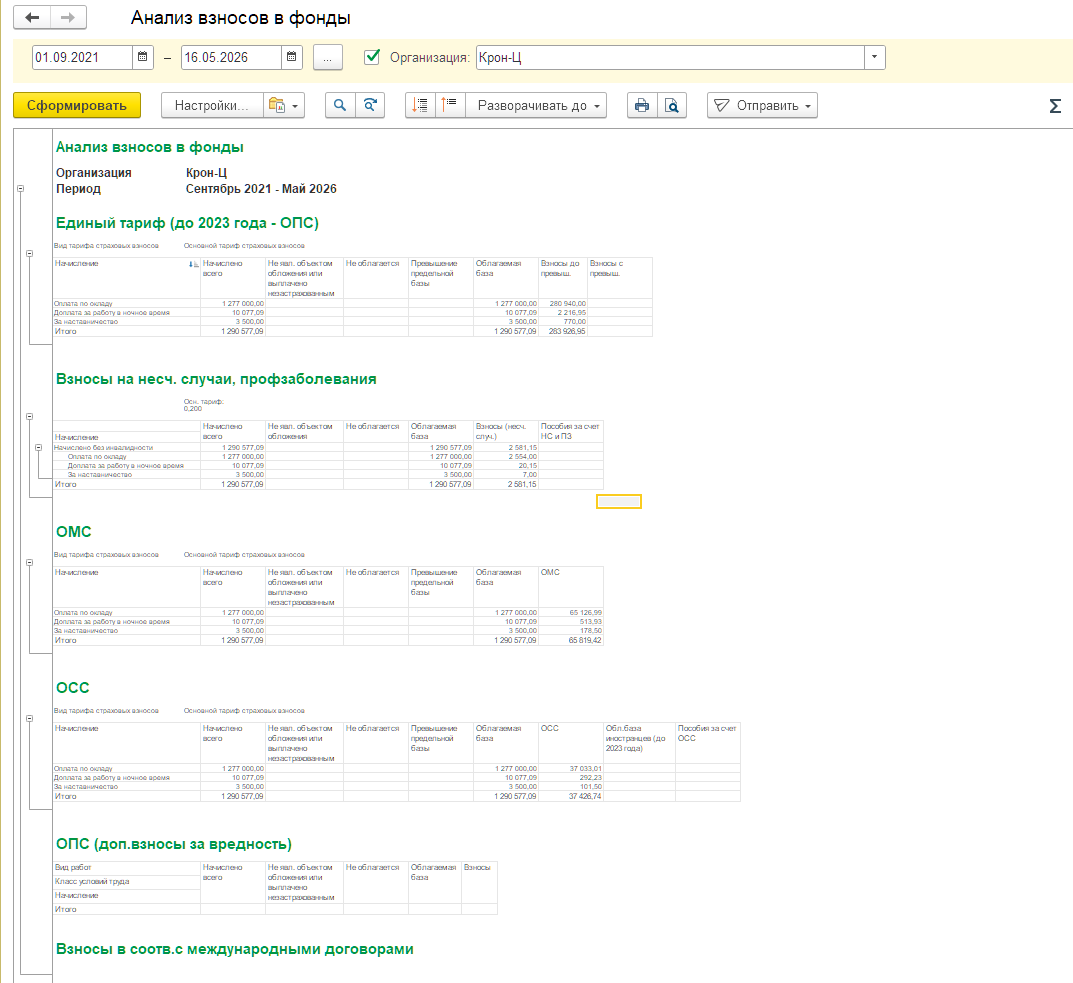The height and width of the screenshot is (983, 1073).
Task: Collapse the Взносы на несч. случаи group
Action: (x=29, y=416)
